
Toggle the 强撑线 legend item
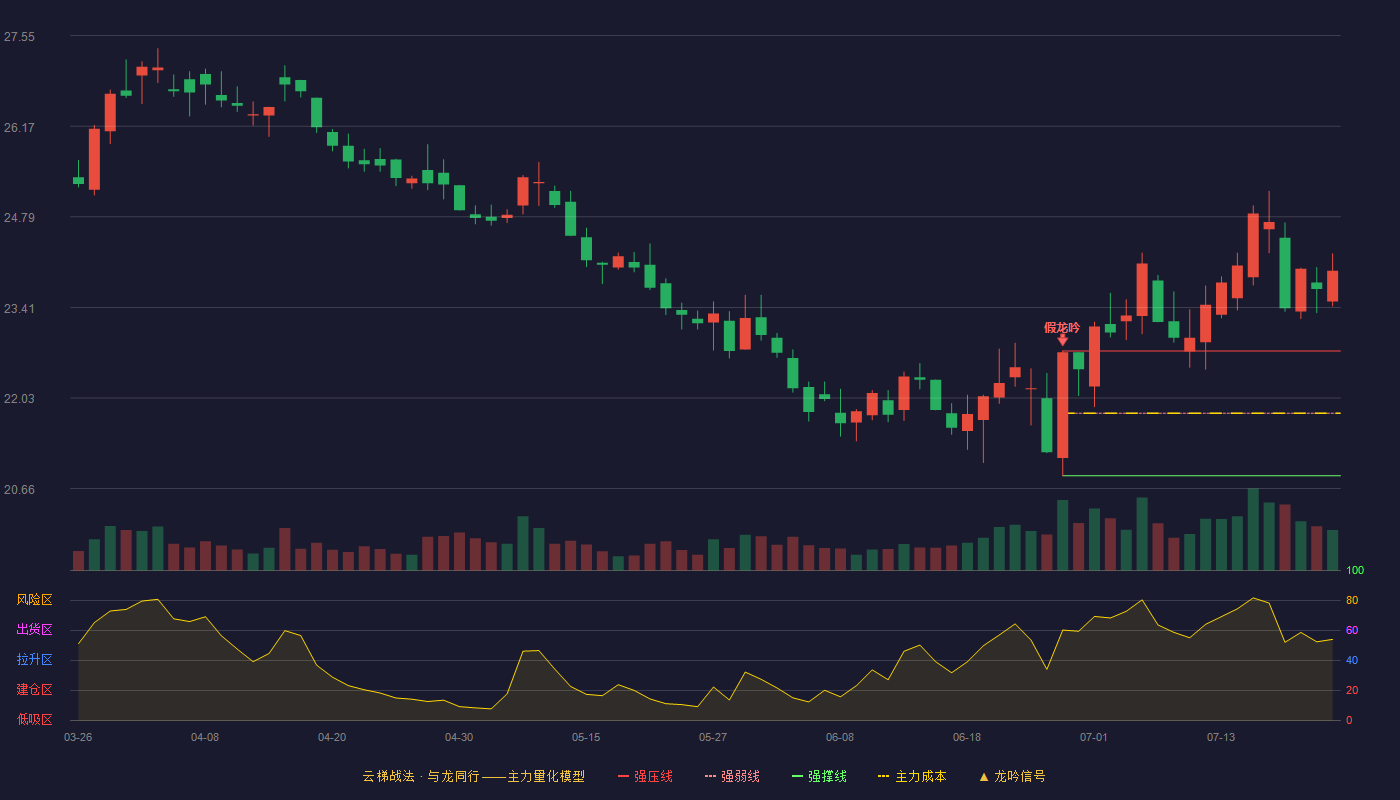tap(819, 776)
